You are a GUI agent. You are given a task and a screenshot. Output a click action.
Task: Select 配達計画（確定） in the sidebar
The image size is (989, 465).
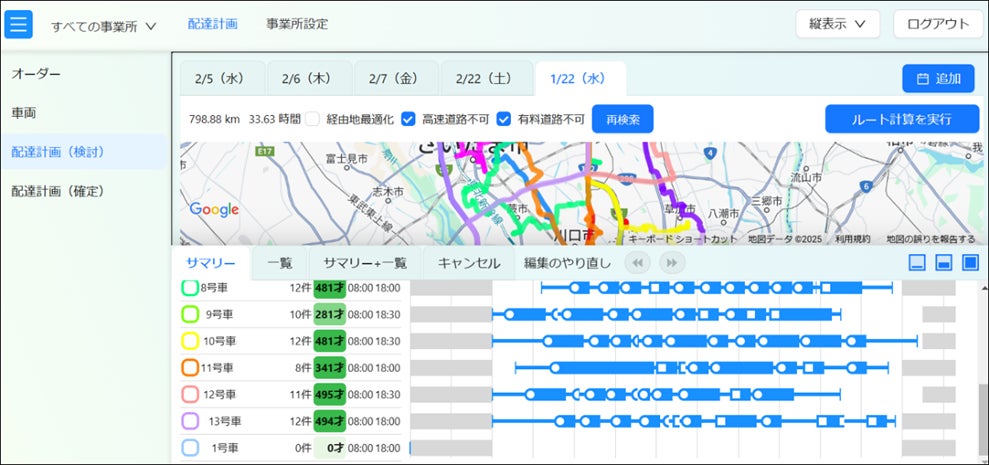(x=58, y=190)
